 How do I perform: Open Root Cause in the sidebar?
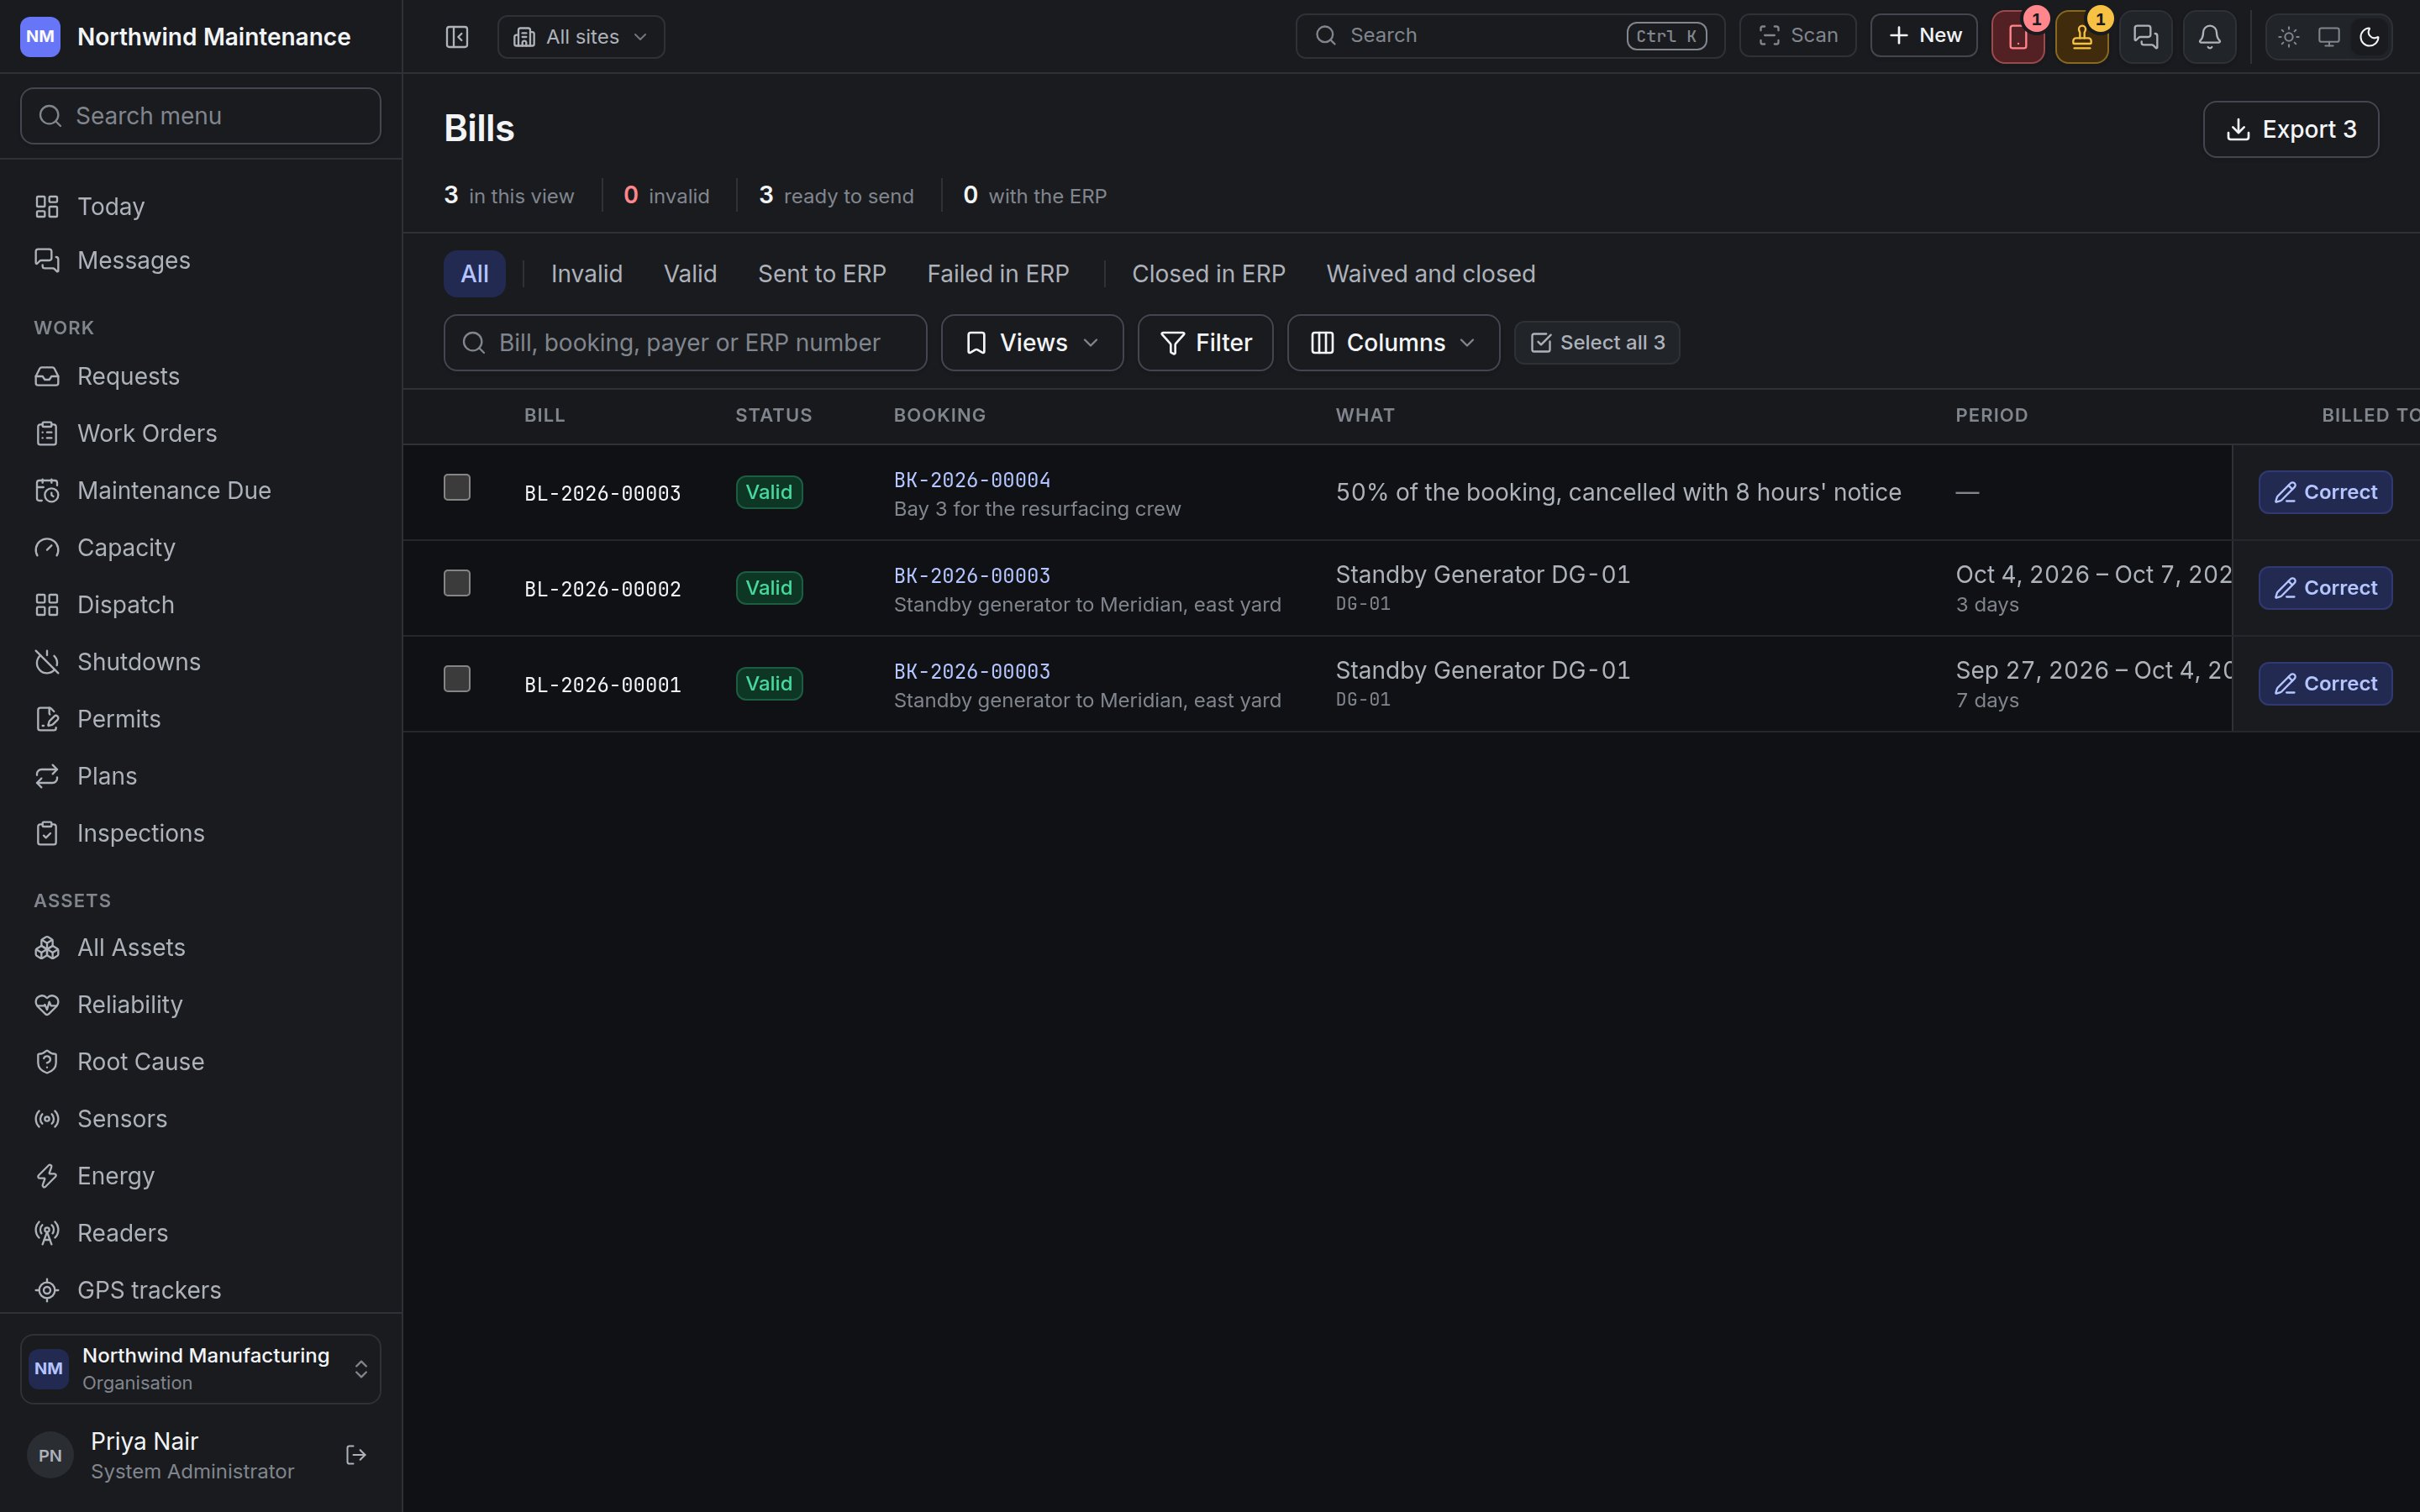pyautogui.click(x=200, y=1062)
